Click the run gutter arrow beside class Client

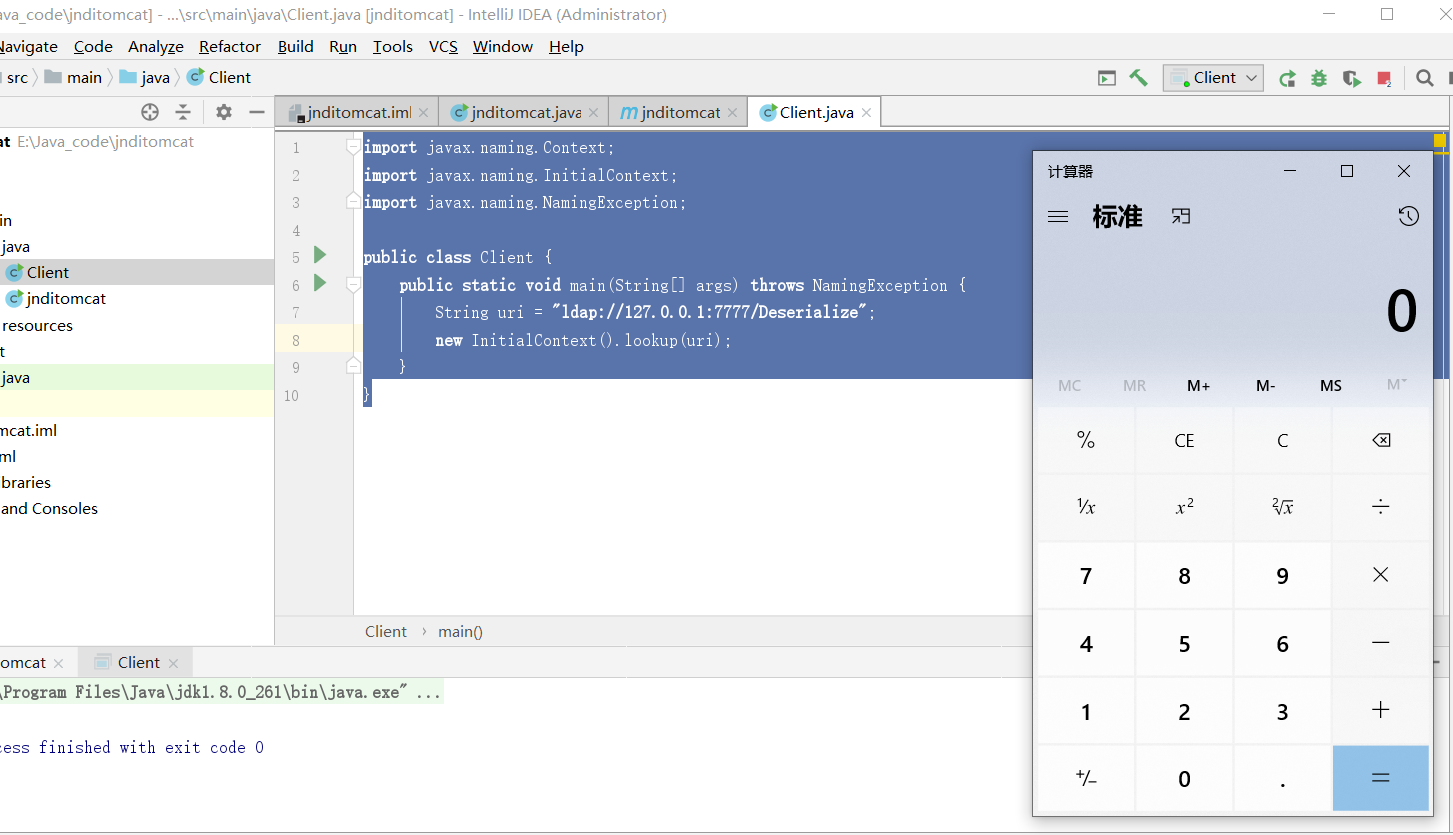tap(320, 256)
